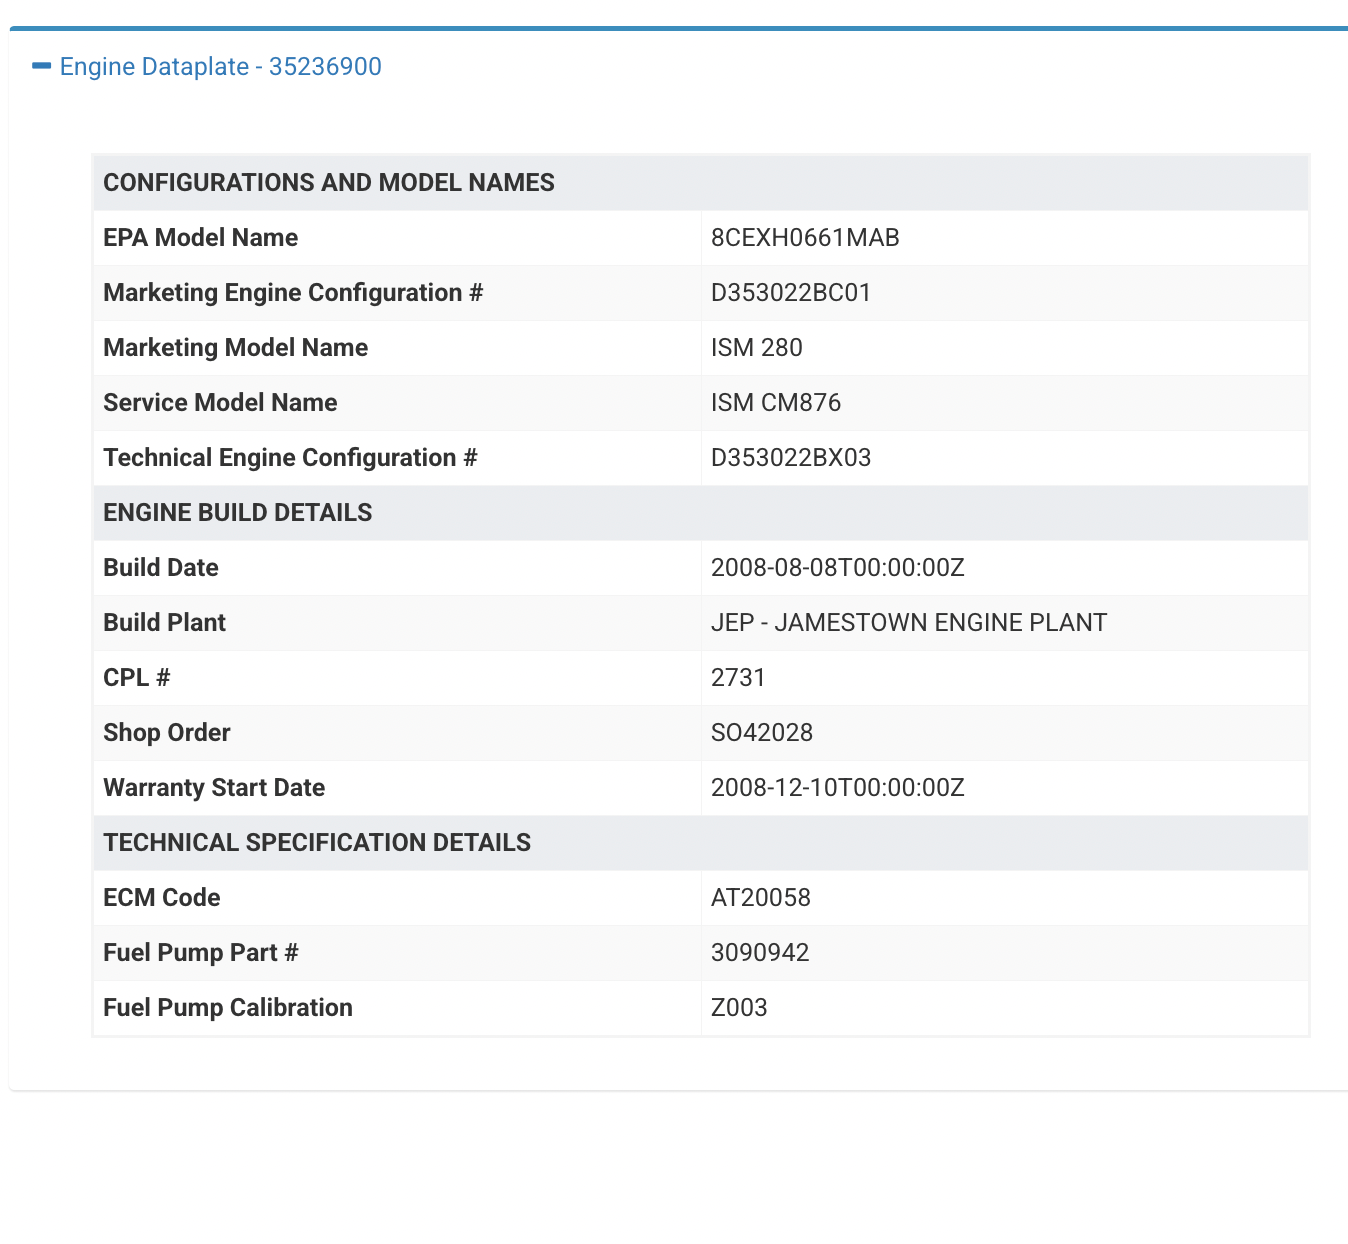The width and height of the screenshot is (1348, 1244).
Task: Click the Fuel Pump Calibration value Z003
Action: point(739,1008)
